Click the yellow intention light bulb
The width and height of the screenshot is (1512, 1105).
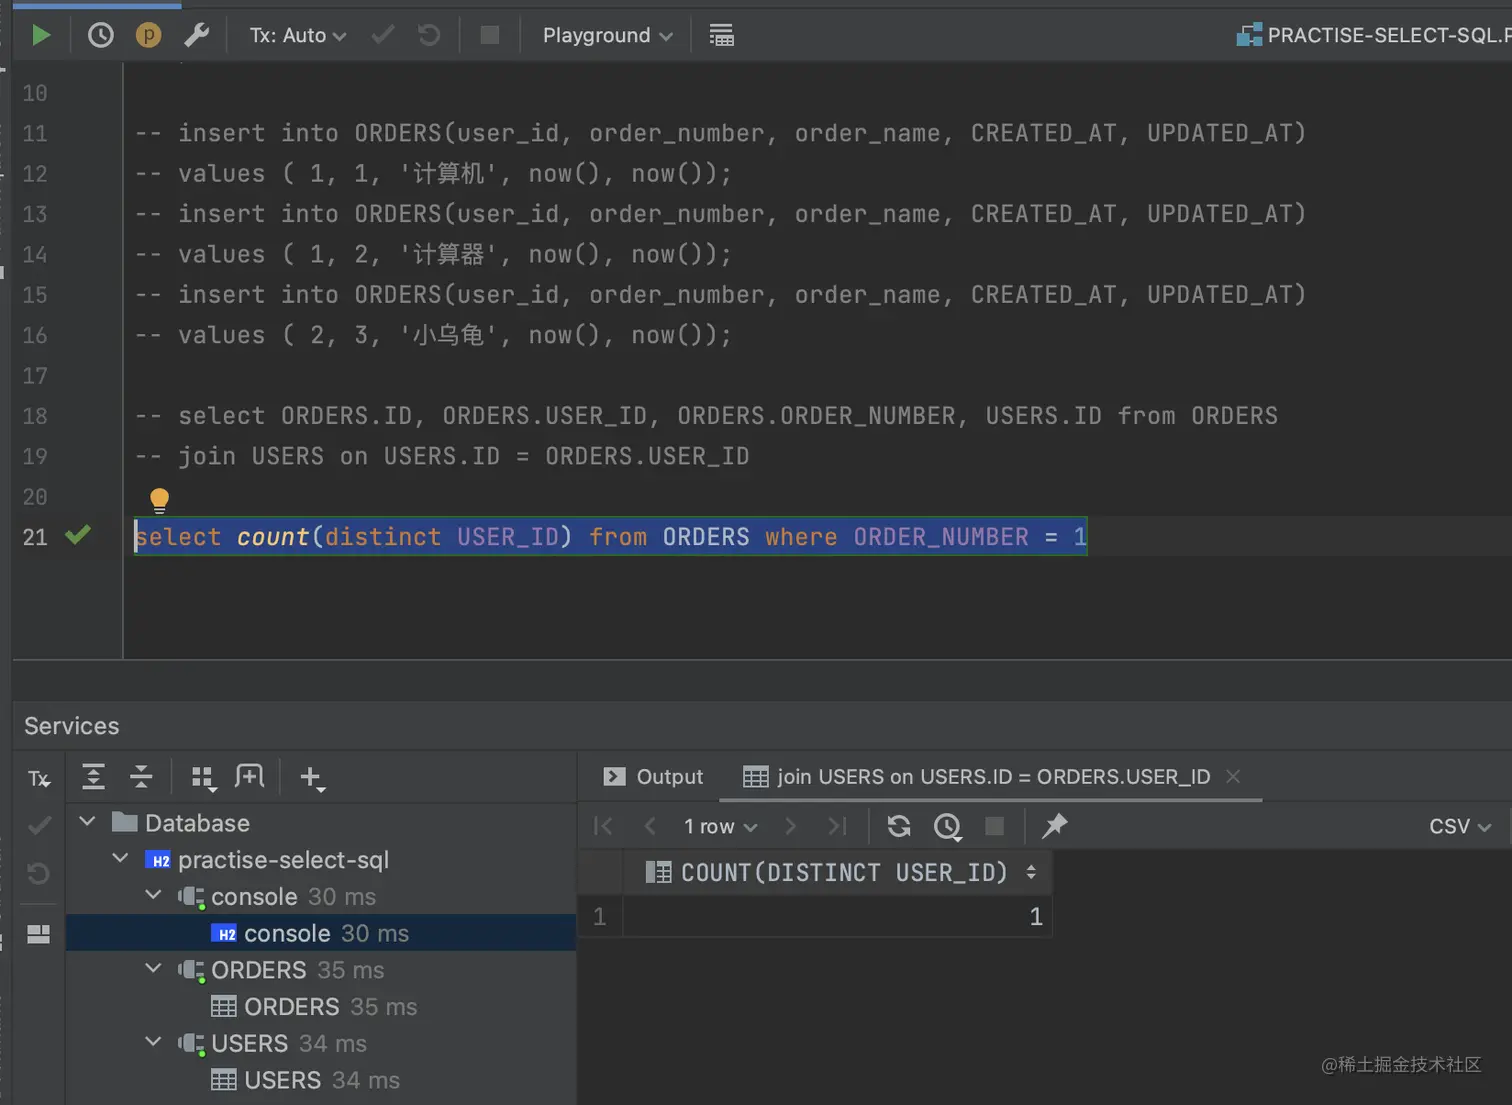pyautogui.click(x=159, y=499)
